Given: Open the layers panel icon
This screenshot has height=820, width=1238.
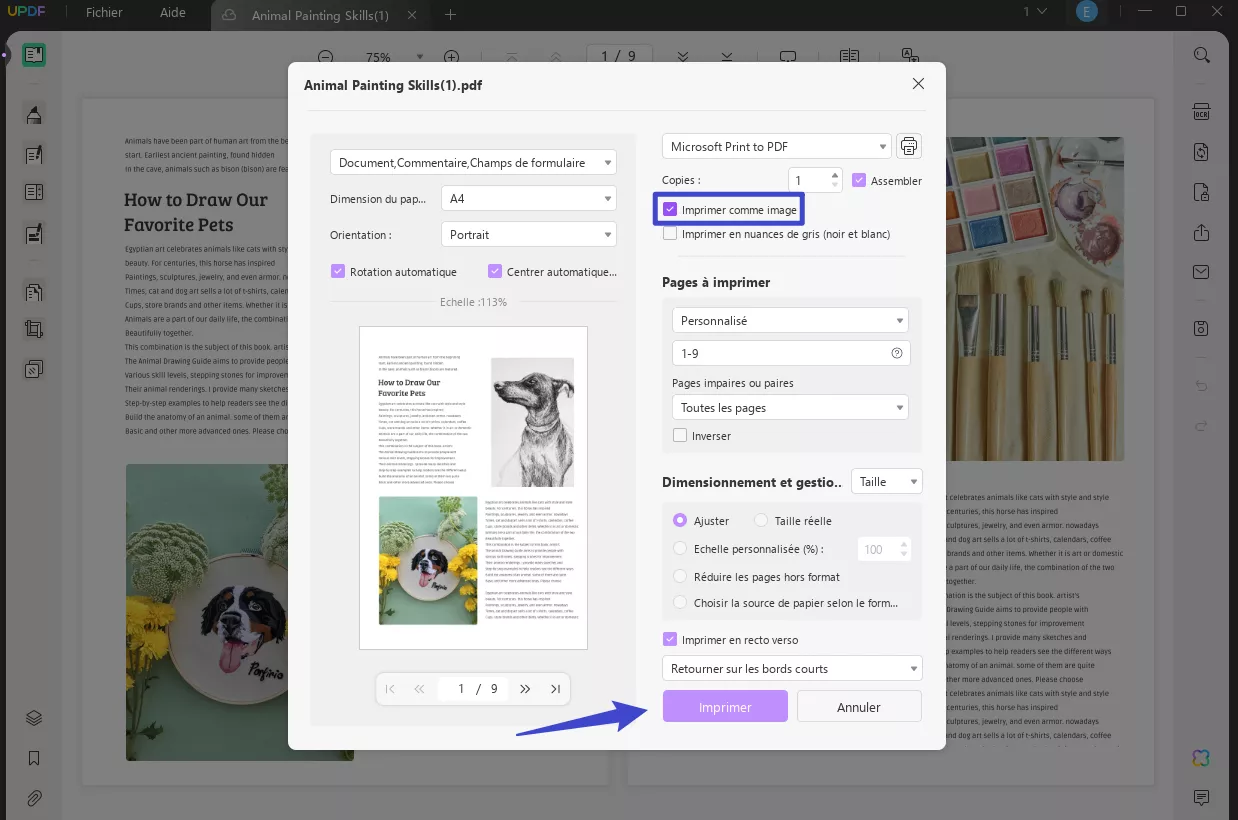Looking at the screenshot, I should 34,718.
